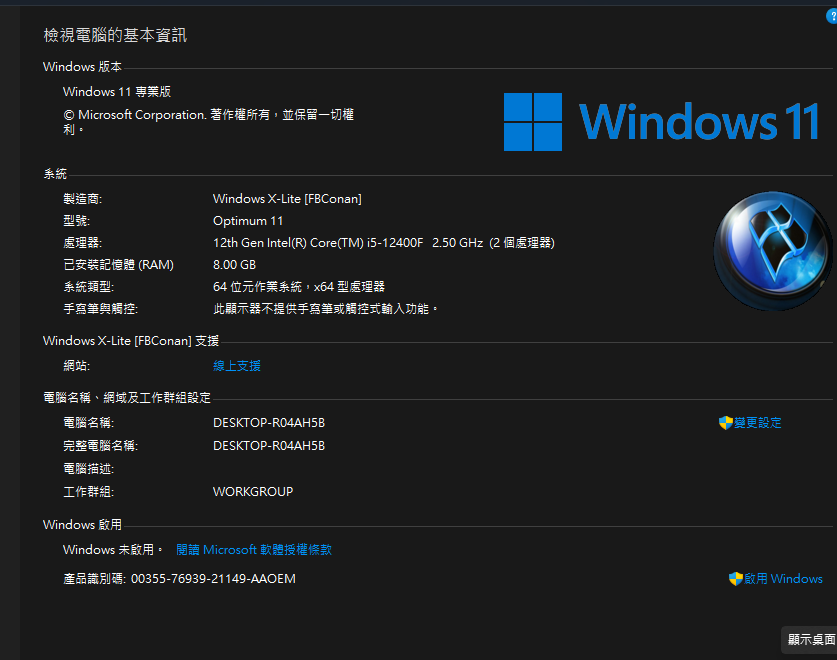Click the product ID 00355-76939-21149-AAOEM
Screen dimensions: 837x660
click(x=213, y=579)
